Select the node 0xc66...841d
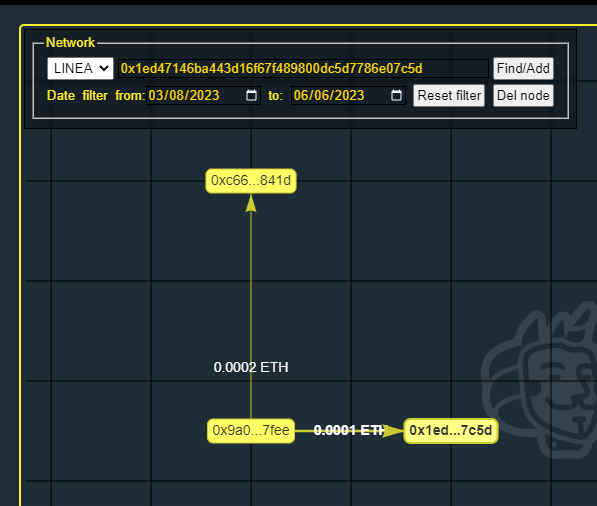Viewport: 597px width, 506px height. [251, 181]
